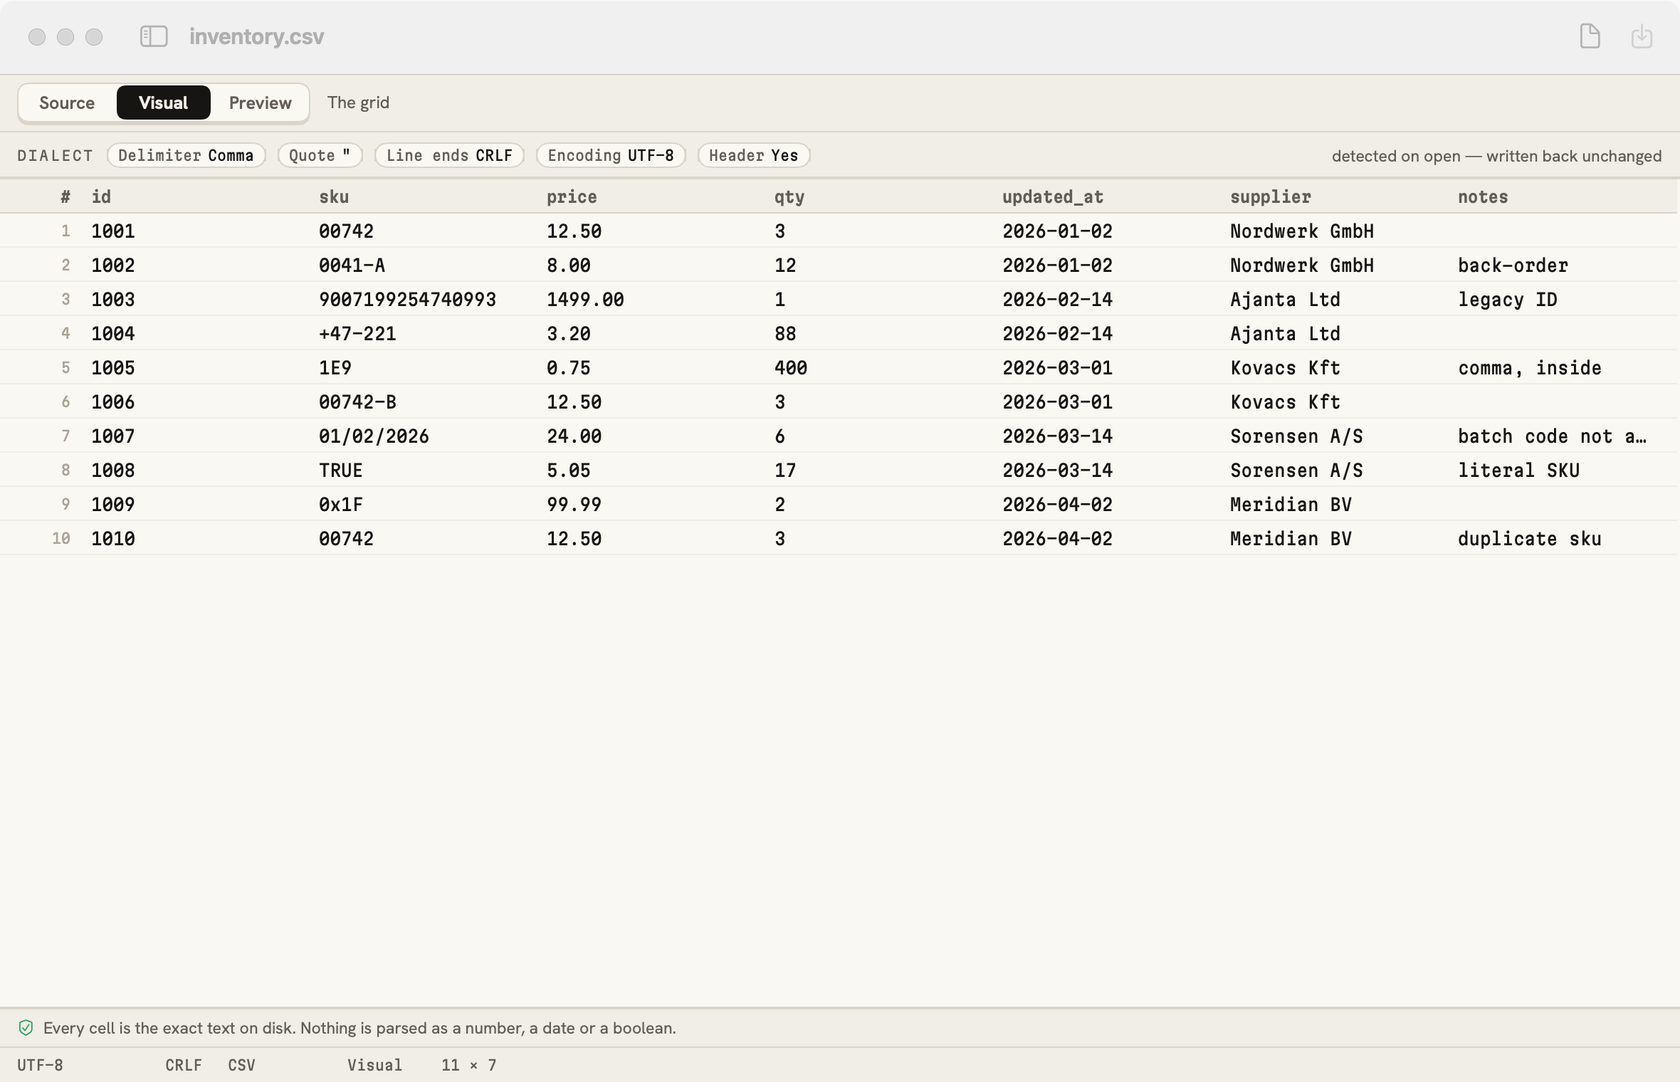Screen dimensions: 1680x1082
Task: Click the green shield icon in footer
Action: point(26,1028)
